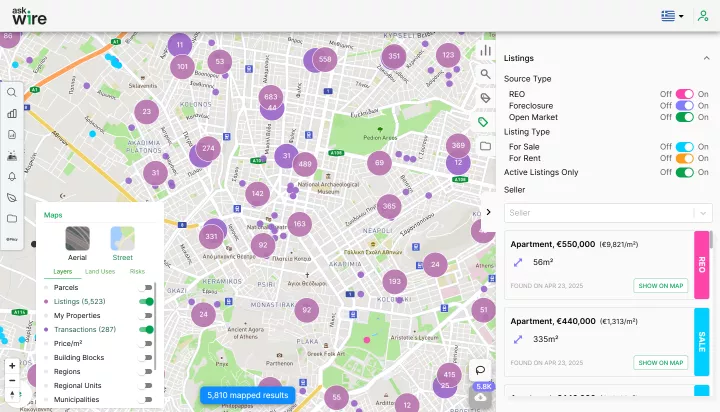Click the 683 listings cluster marker

(270, 97)
